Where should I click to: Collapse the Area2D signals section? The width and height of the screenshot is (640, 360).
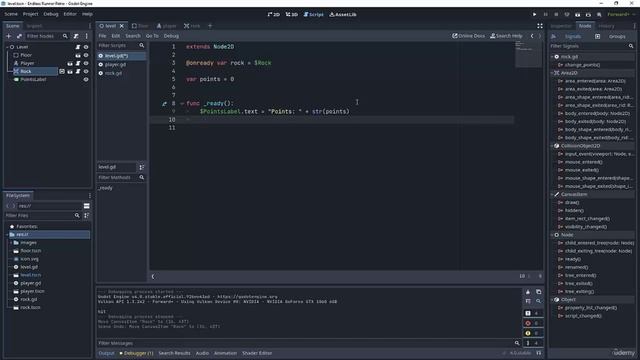(552, 73)
